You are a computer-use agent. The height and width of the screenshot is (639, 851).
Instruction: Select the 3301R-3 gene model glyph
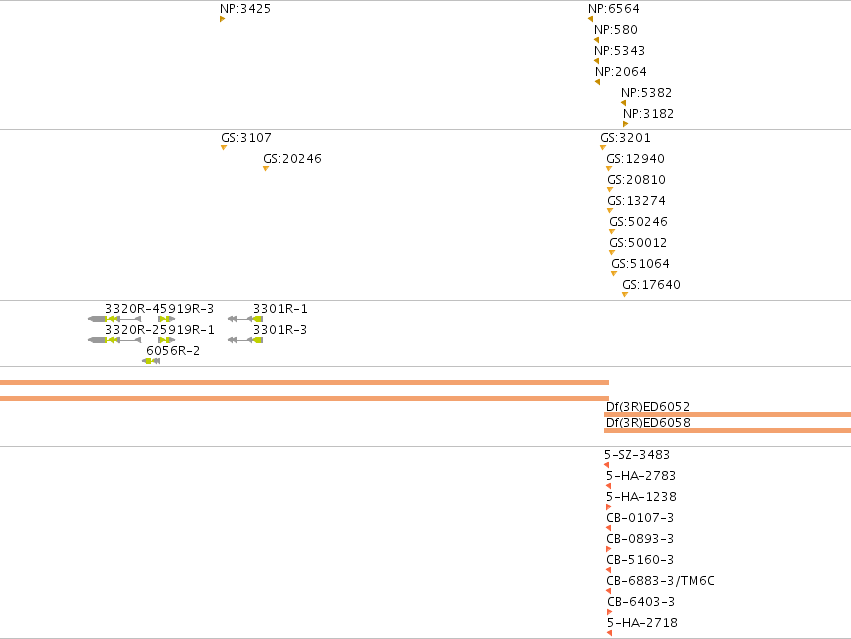click(245, 340)
